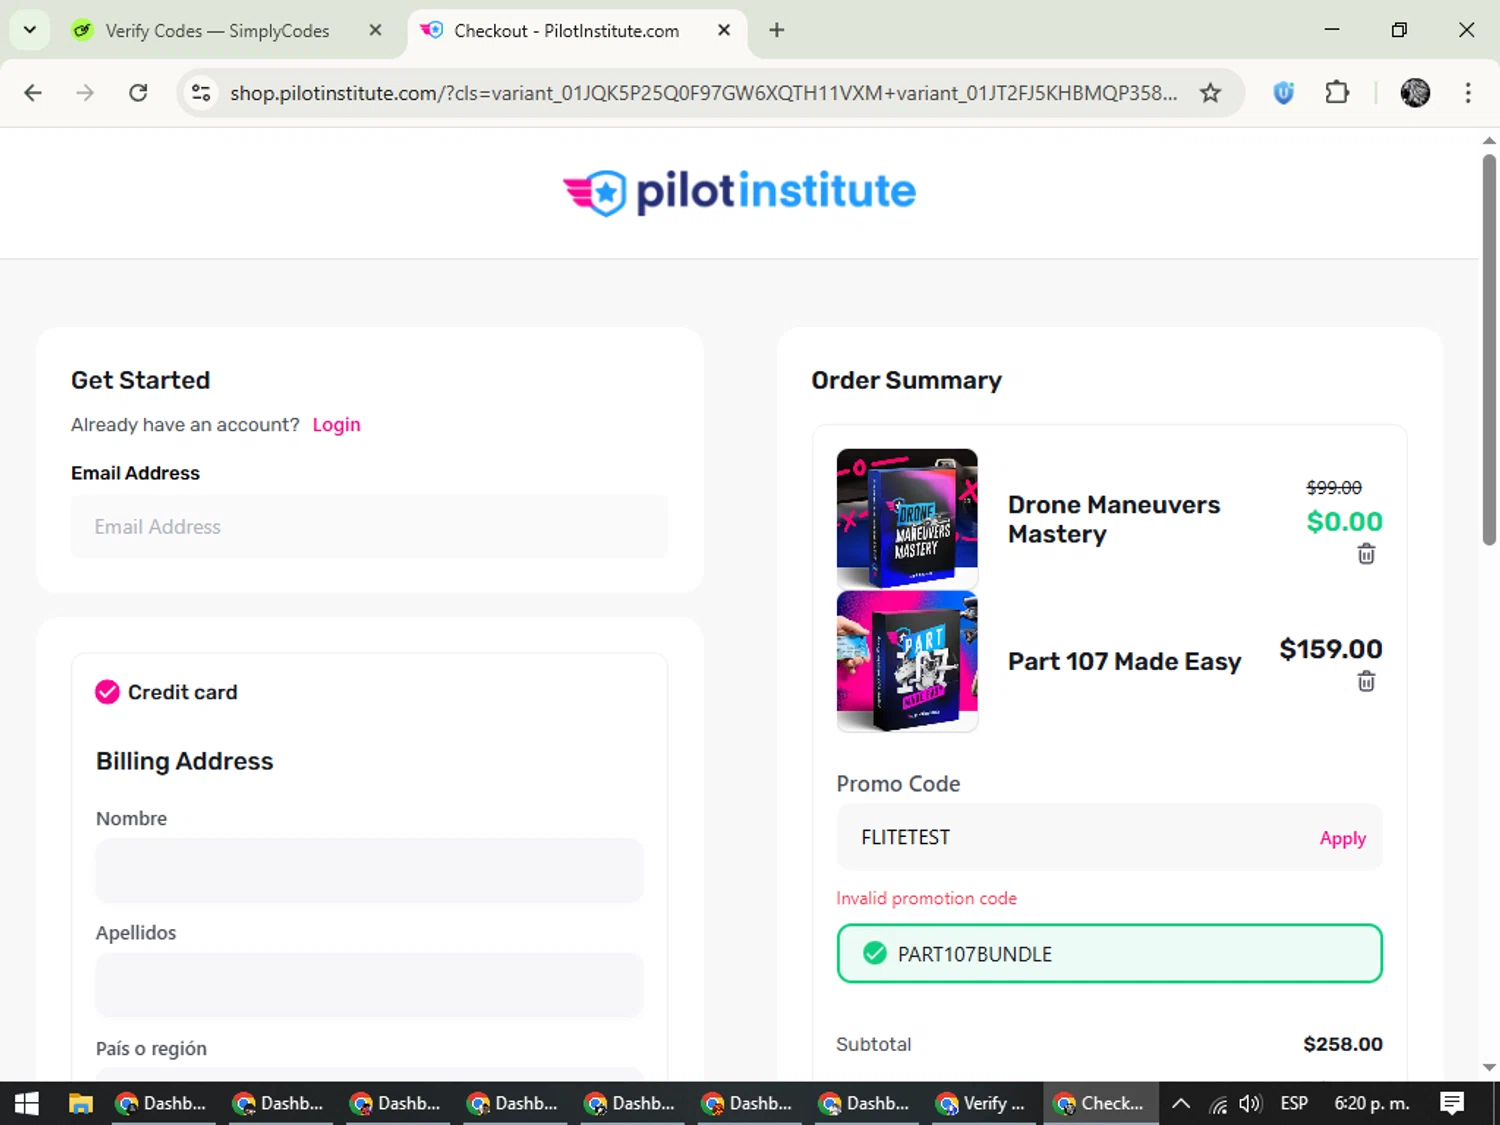Viewport: 1500px width, 1125px height.
Task: Click the $159.00 price
Action: point(1330,649)
